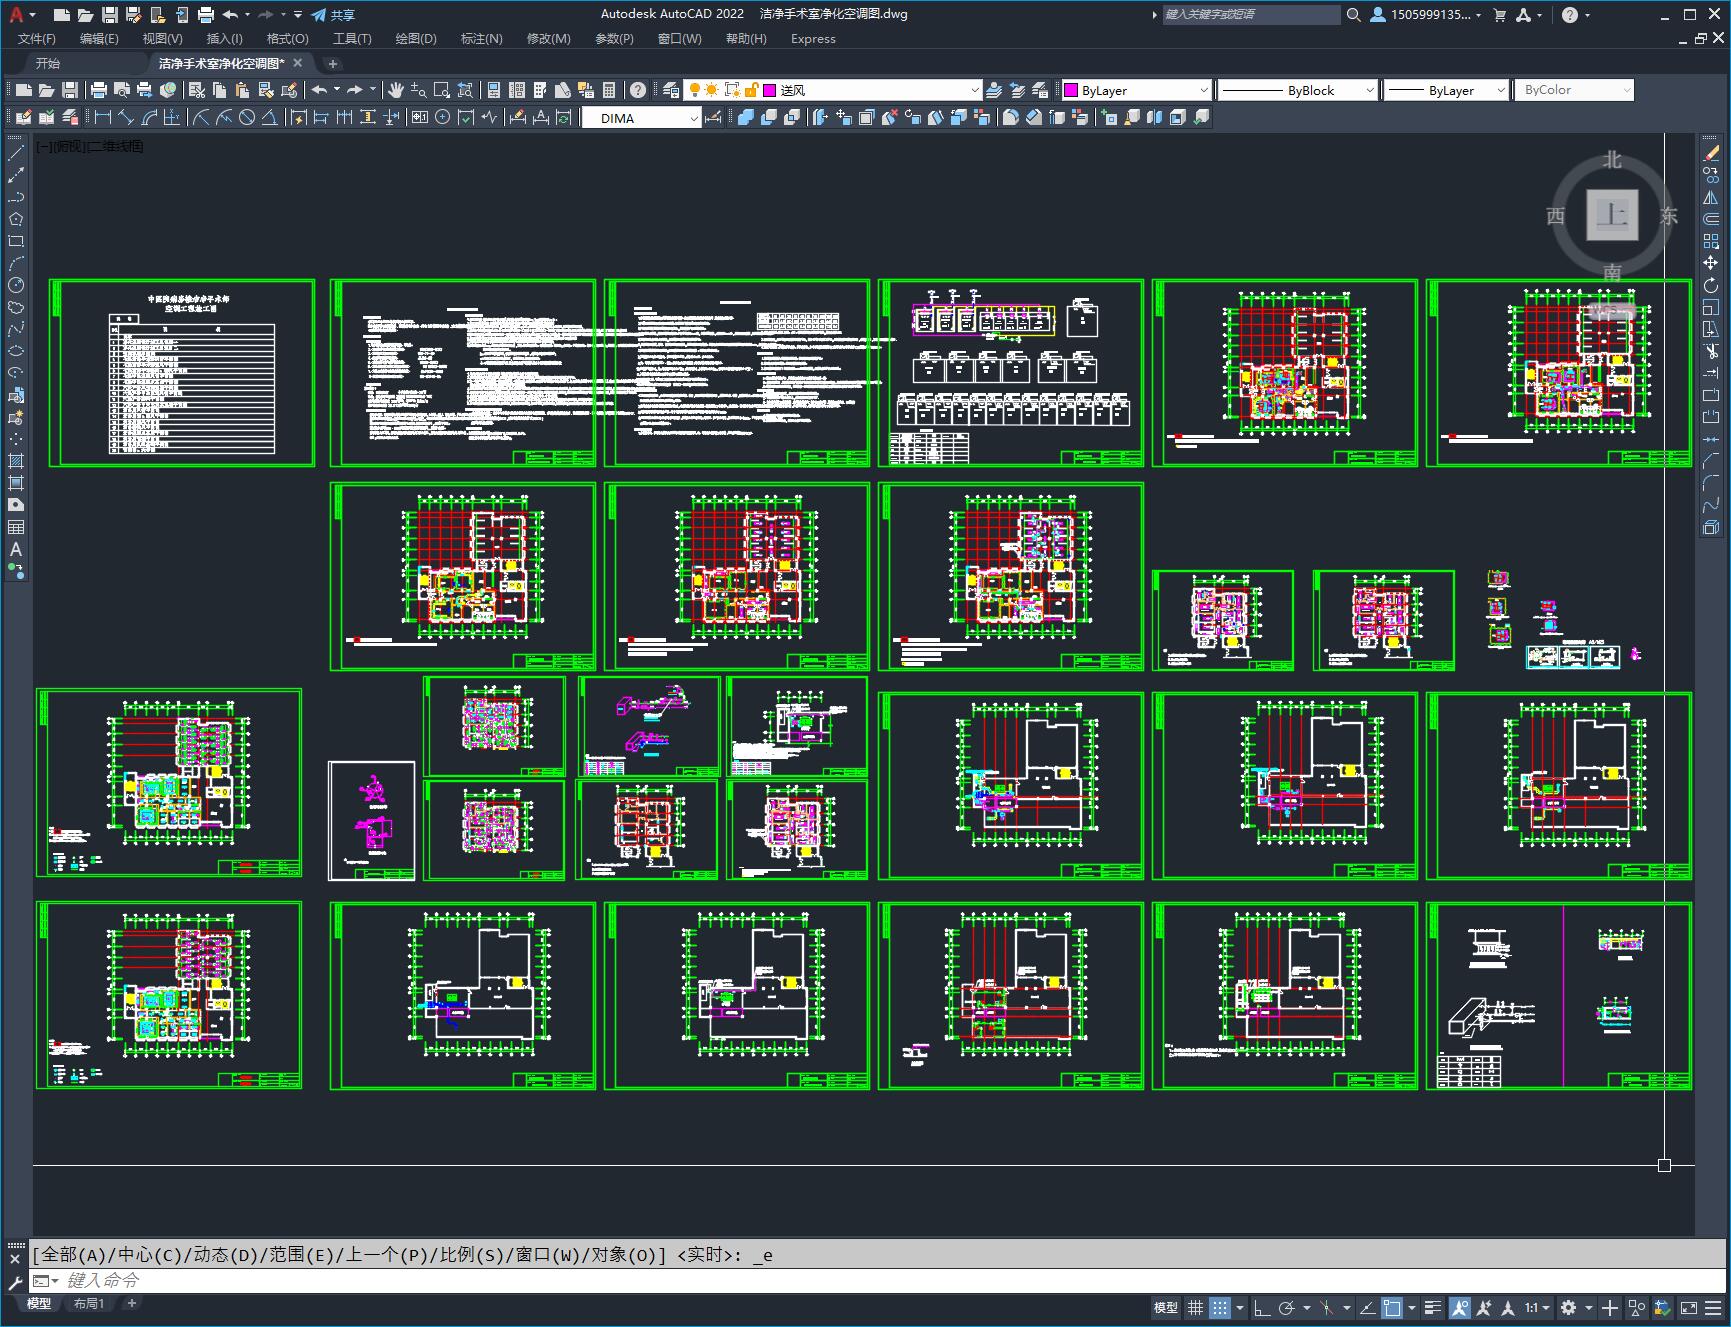
Task: Toggle the drawing grid display
Action: pos(1195,1307)
